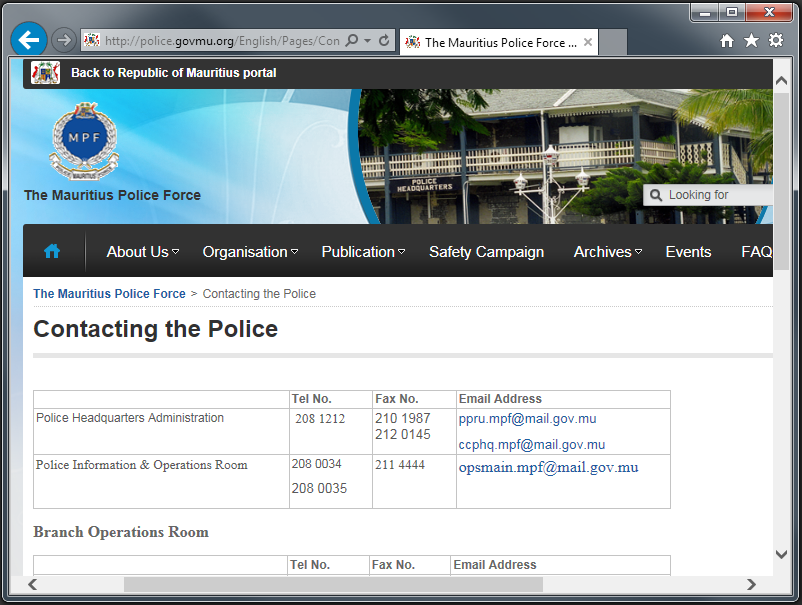Open Favorites star icon
802x605 pixels.
coord(751,40)
